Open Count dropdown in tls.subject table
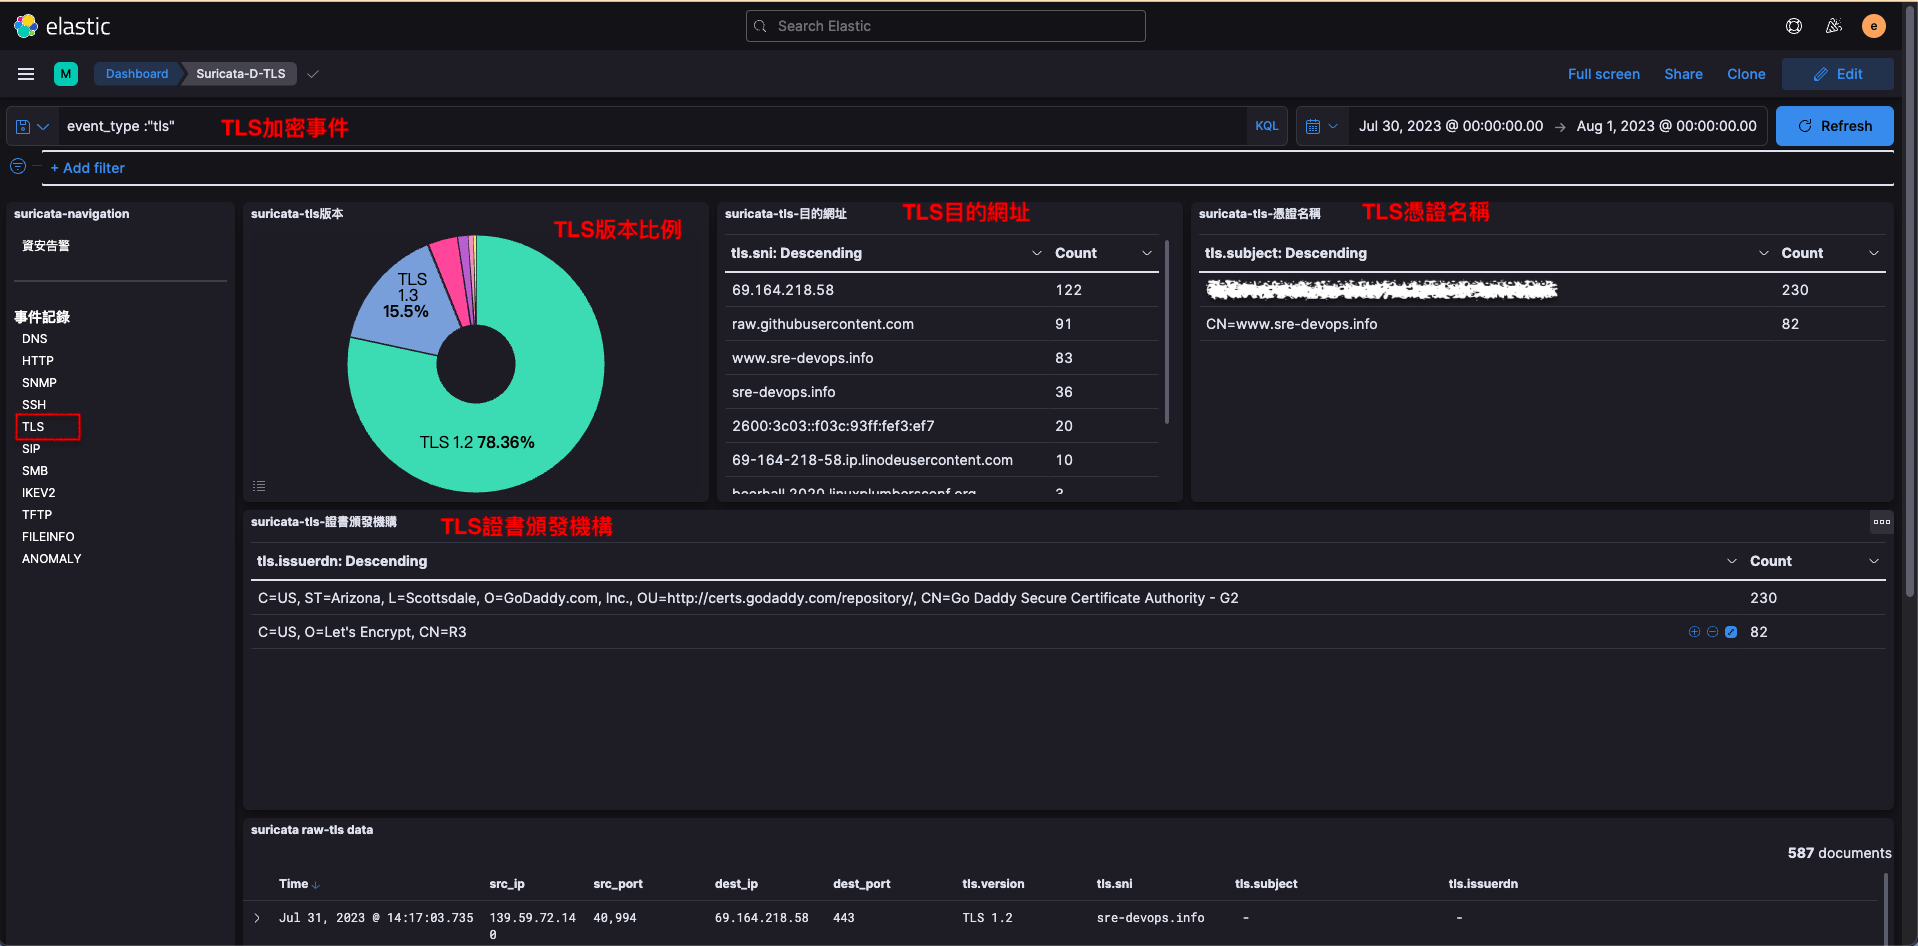The image size is (1918, 946). coord(1874,253)
